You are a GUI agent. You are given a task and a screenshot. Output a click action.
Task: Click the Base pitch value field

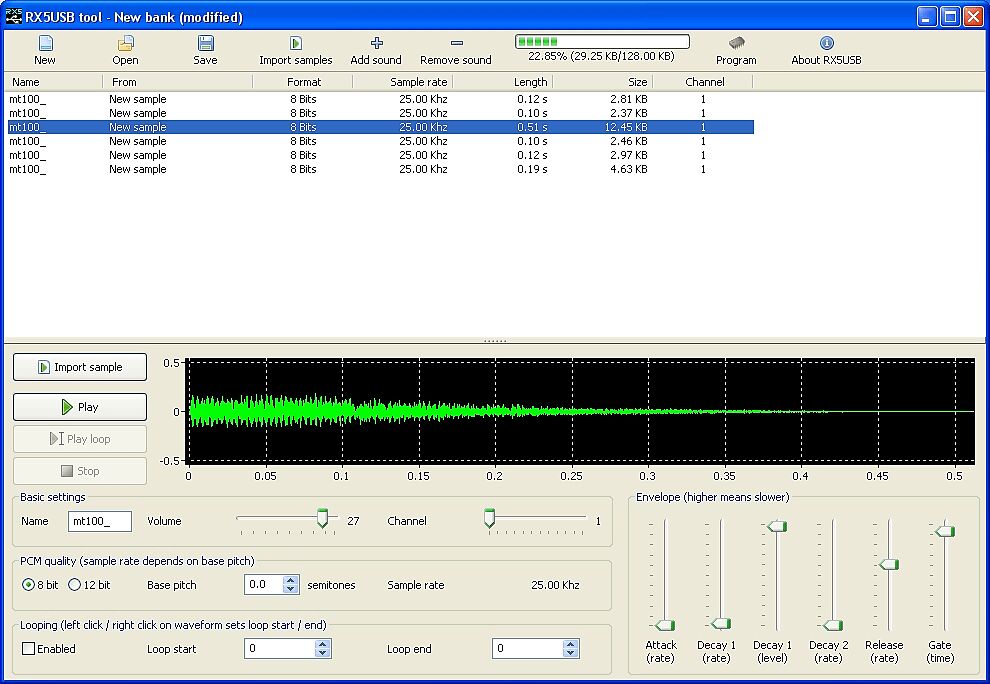(264, 585)
